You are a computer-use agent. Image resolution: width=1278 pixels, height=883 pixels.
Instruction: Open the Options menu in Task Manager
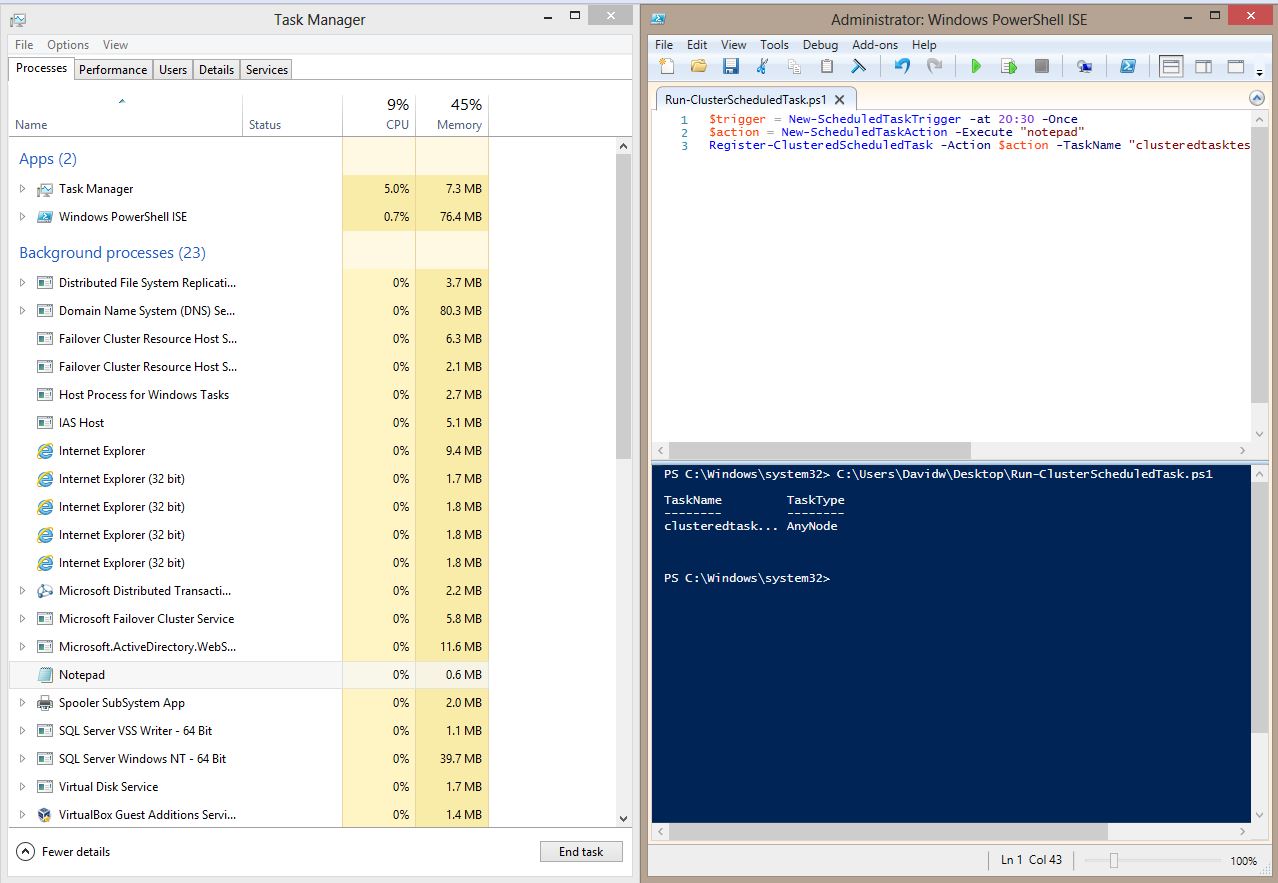coord(68,45)
